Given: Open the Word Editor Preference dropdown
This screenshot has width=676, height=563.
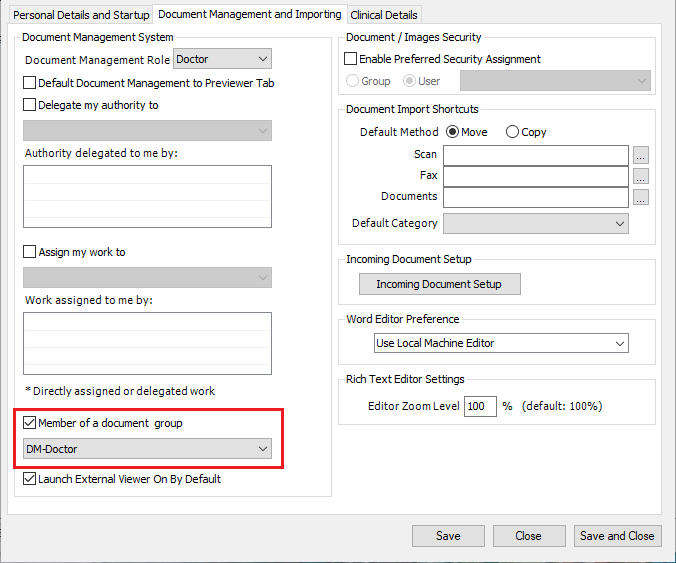Looking at the screenshot, I should (x=501, y=343).
